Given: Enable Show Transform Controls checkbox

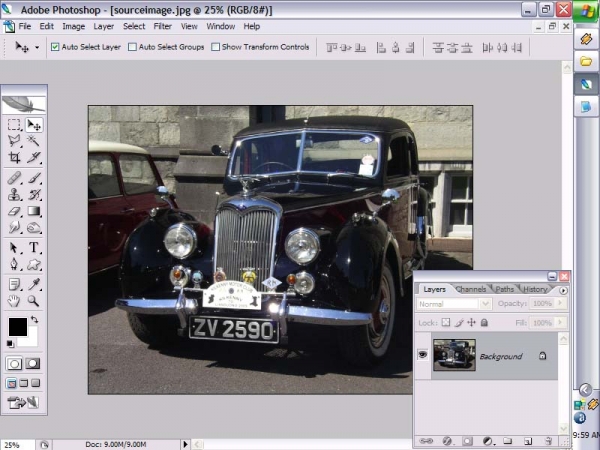Looking at the screenshot, I should tap(216, 47).
